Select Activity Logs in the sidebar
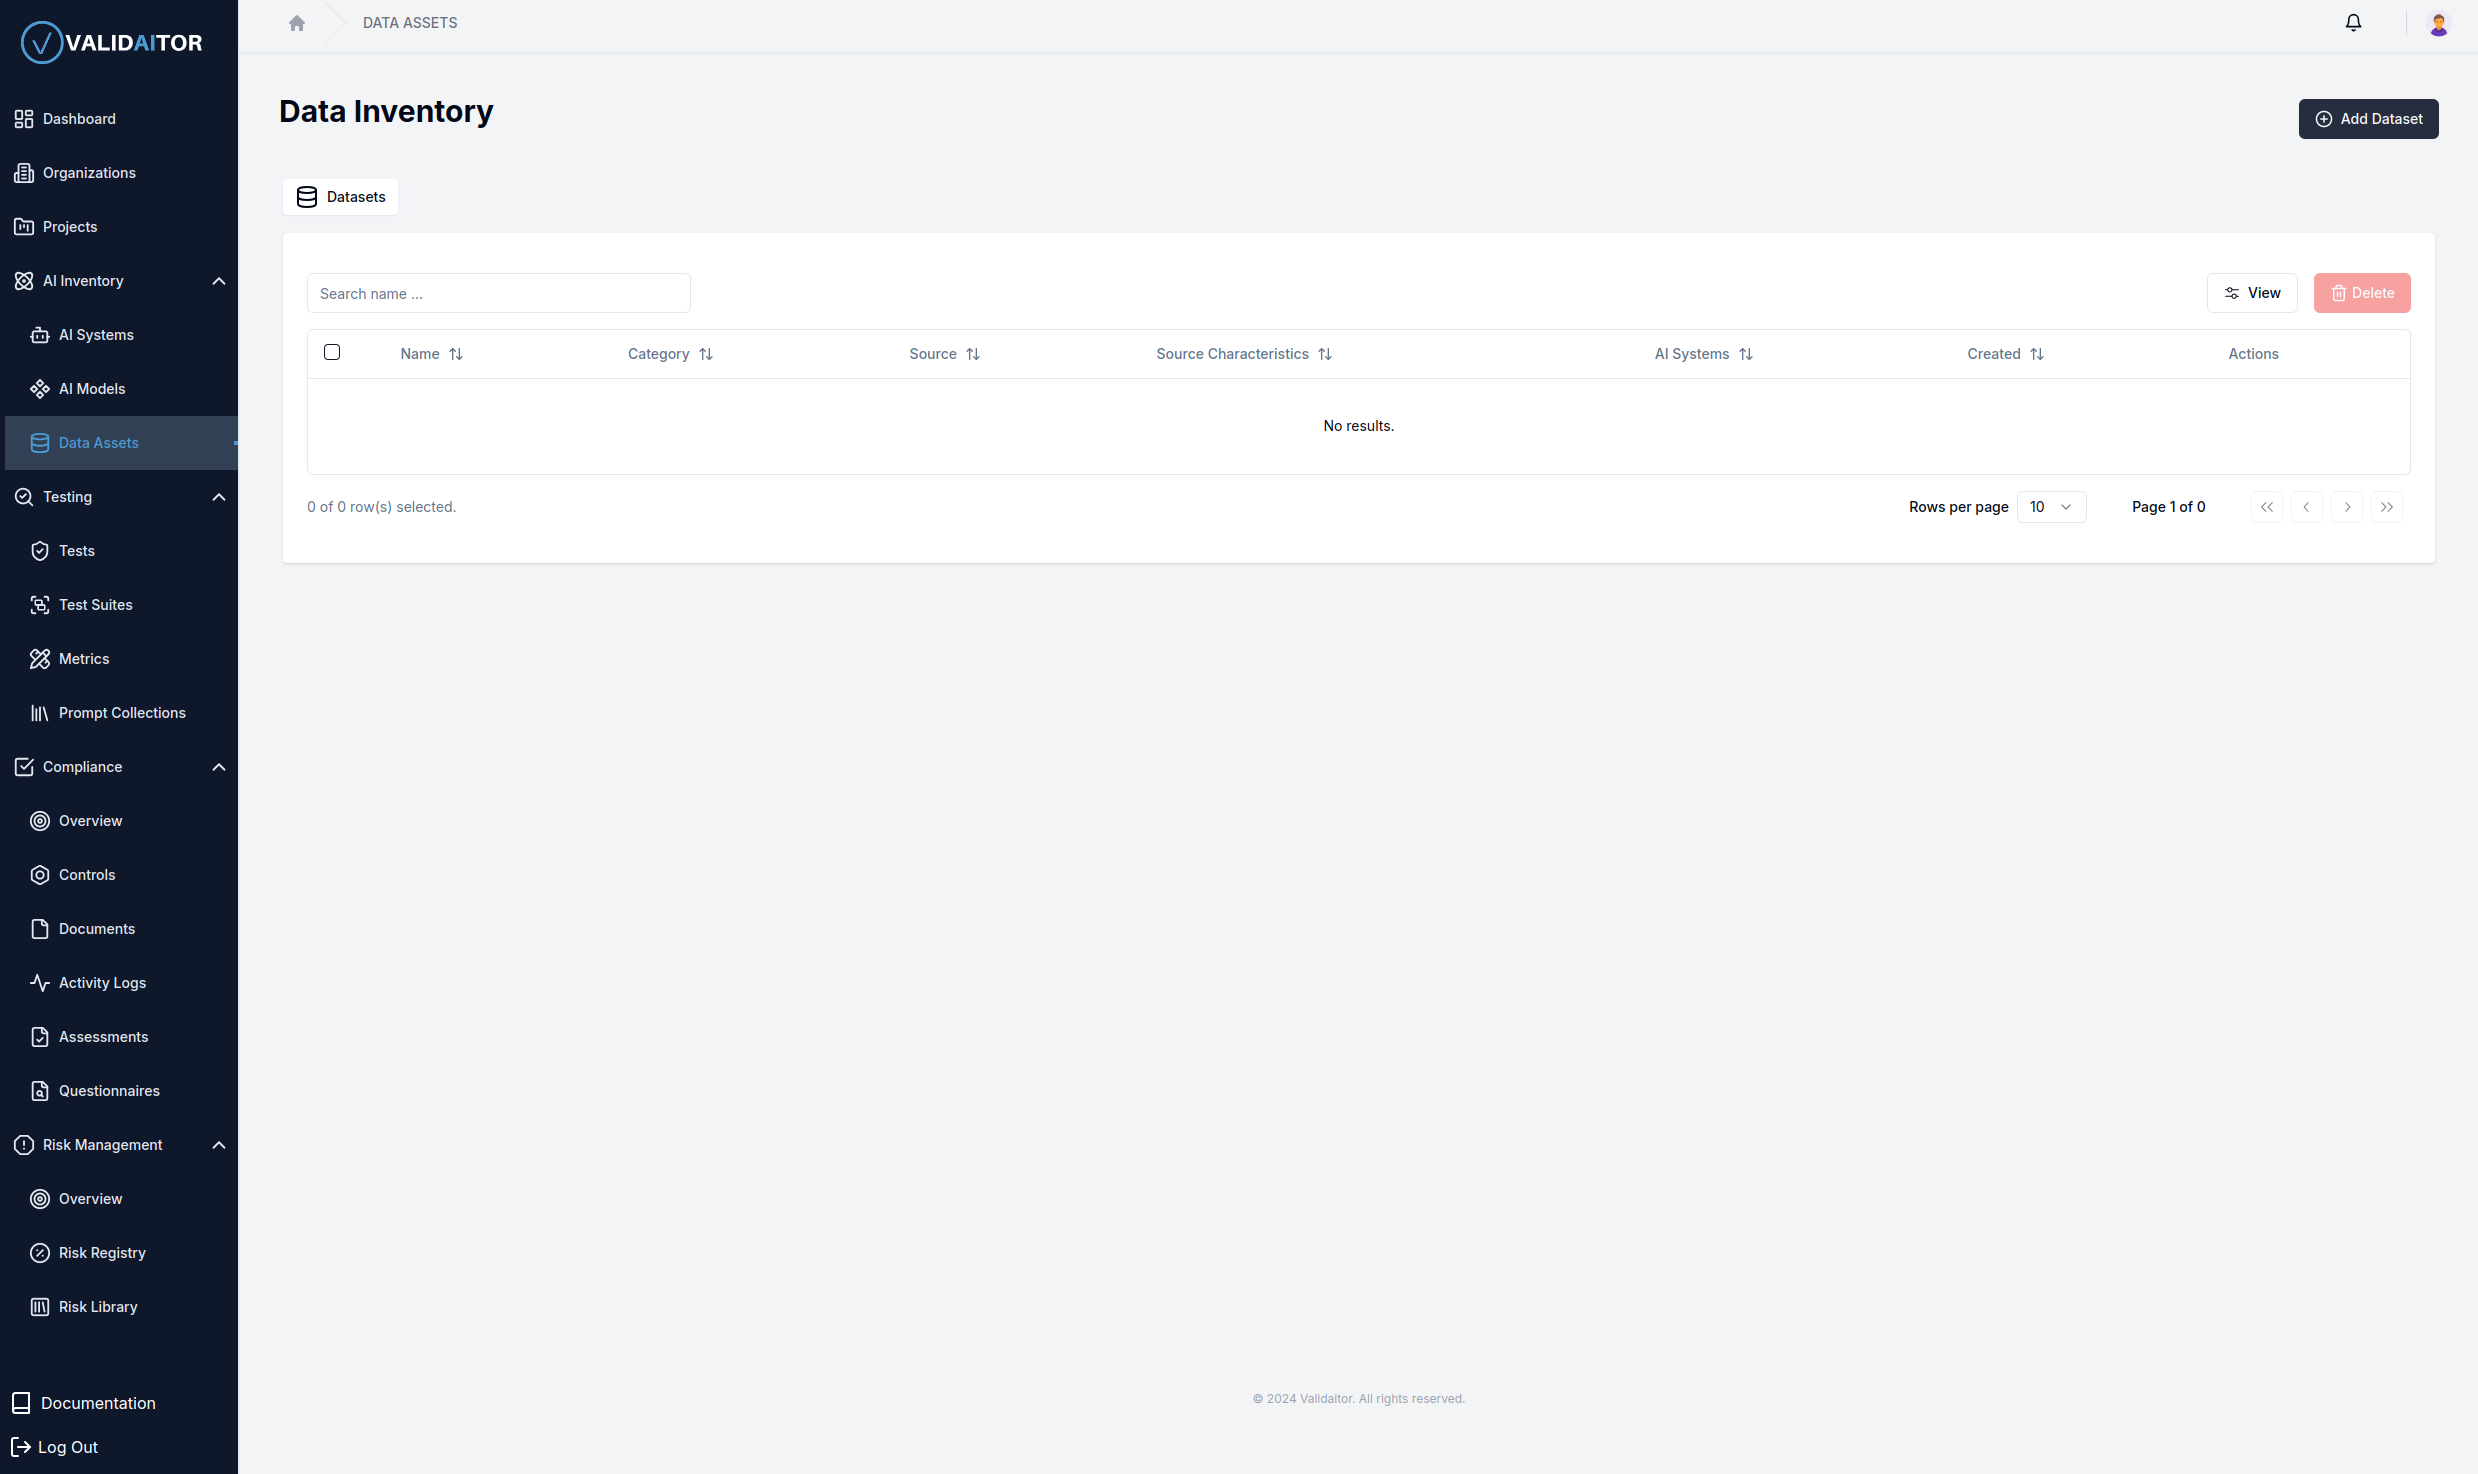Viewport: 2478px width, 1474px height. [100, 982]
